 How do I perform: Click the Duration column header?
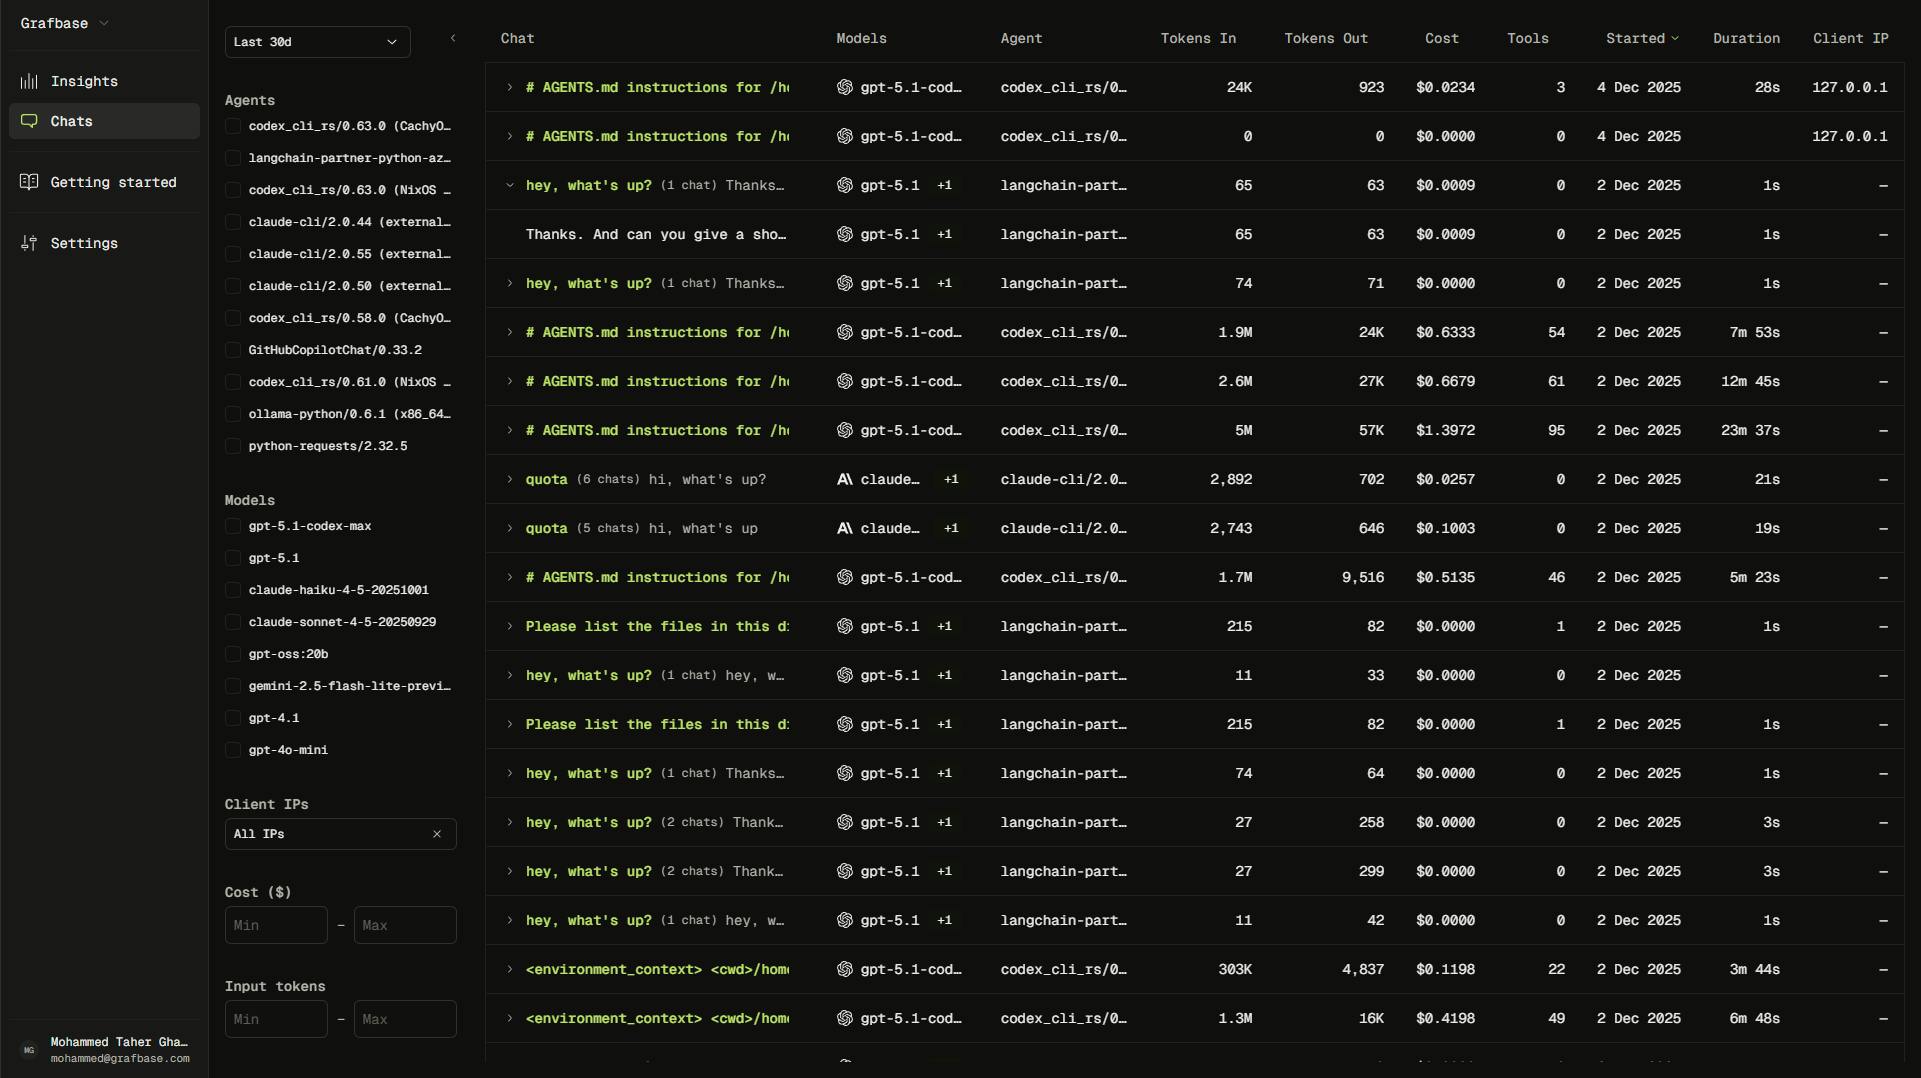click(x=1746, y=39)
